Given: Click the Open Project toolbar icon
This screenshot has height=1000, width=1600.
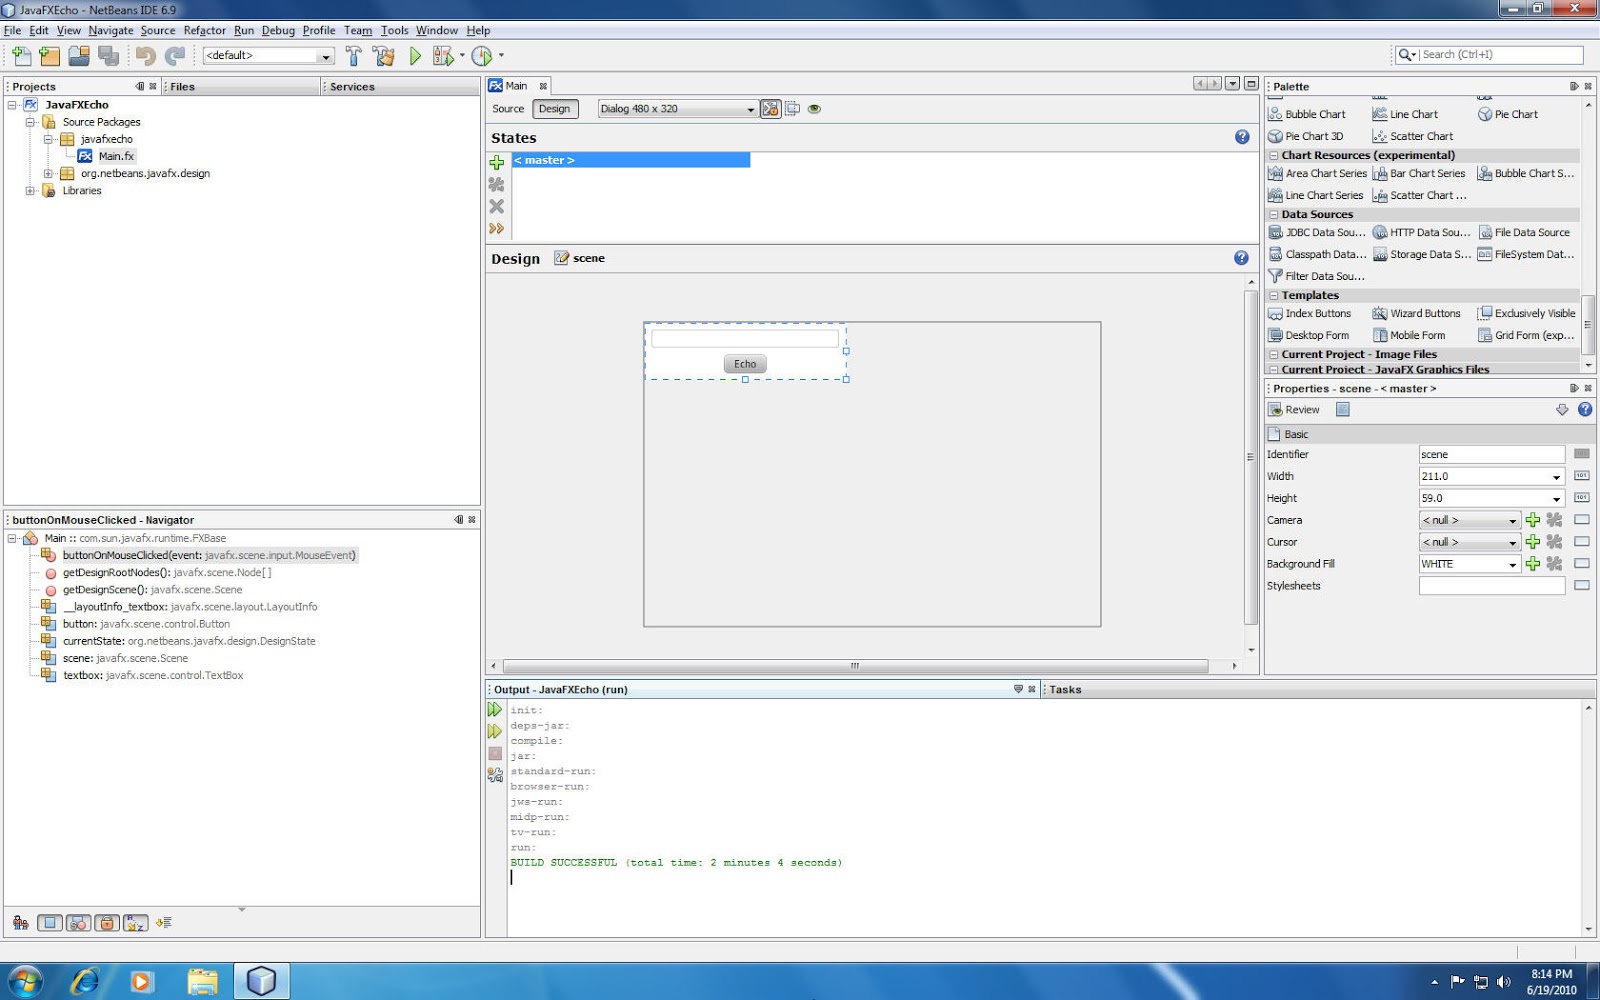Looking at the screenshot, I should click(79, 56).
